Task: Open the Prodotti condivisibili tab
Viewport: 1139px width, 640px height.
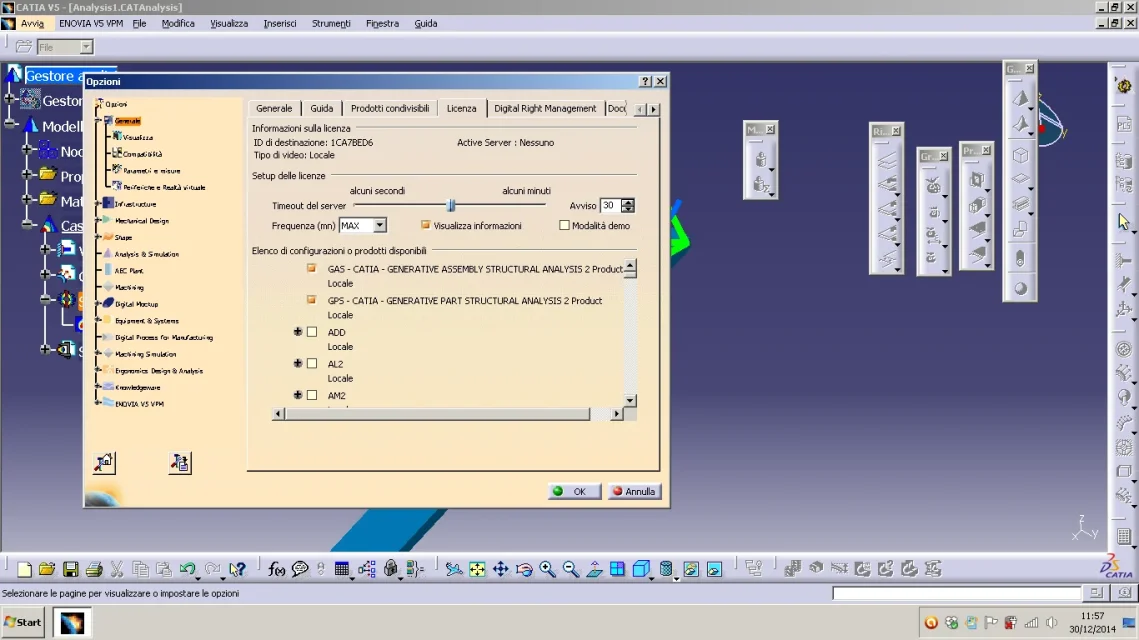Action: [390, 108]
